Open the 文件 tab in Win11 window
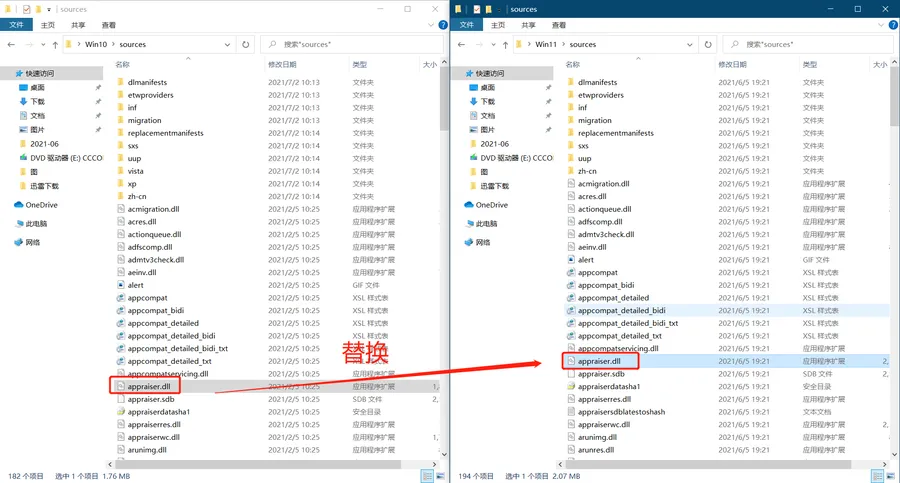 coord(467,25)
